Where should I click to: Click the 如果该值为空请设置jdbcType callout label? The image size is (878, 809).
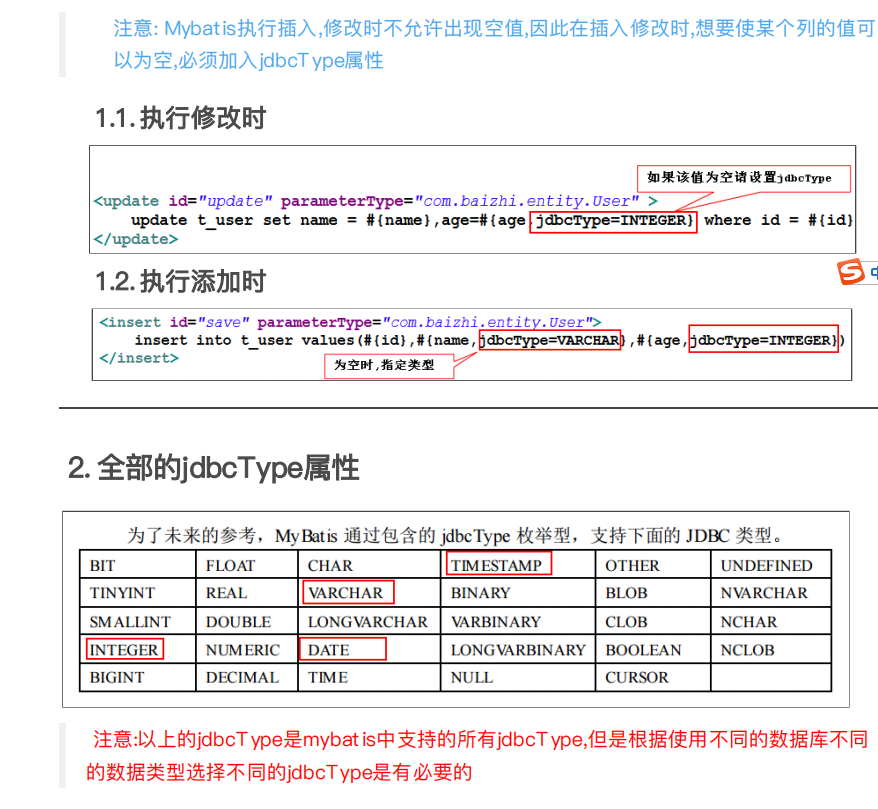point(744,178)
